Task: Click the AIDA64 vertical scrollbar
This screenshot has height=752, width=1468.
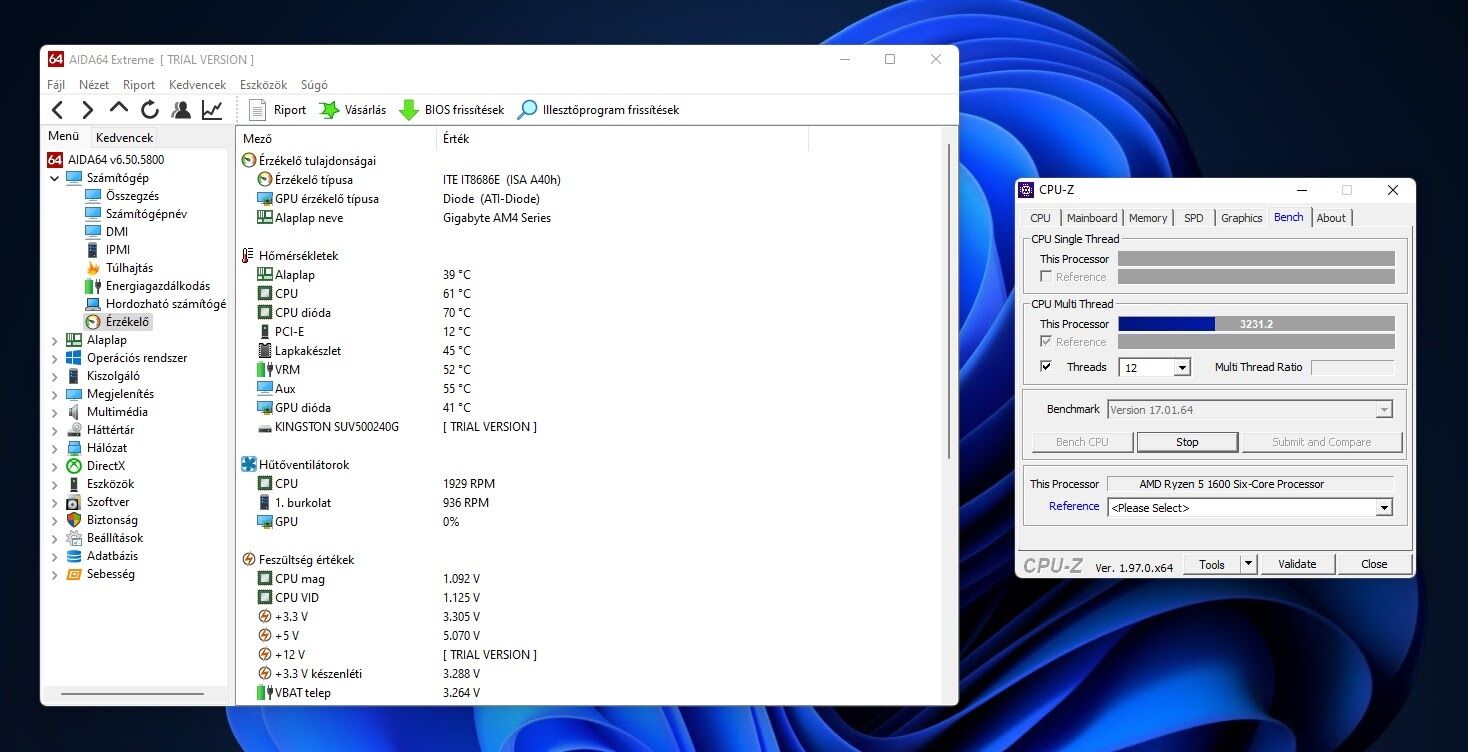Action: click(950, 300)
